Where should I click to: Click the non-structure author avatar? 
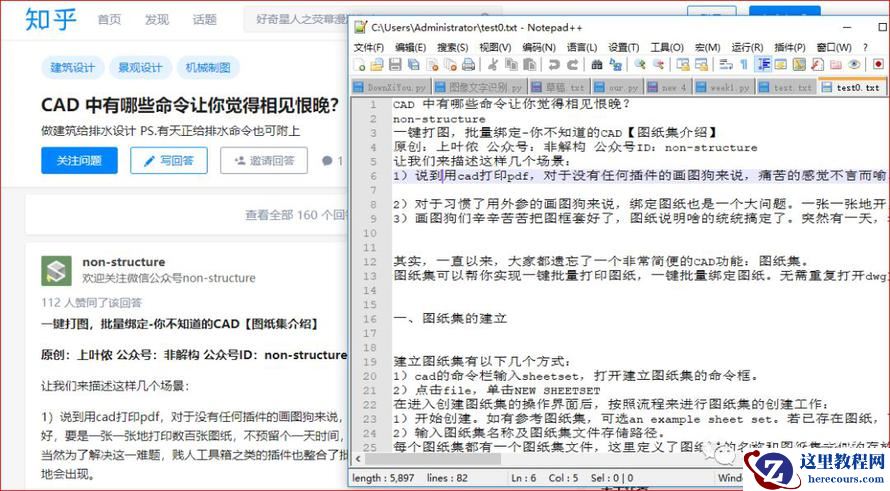click(56, 270)
